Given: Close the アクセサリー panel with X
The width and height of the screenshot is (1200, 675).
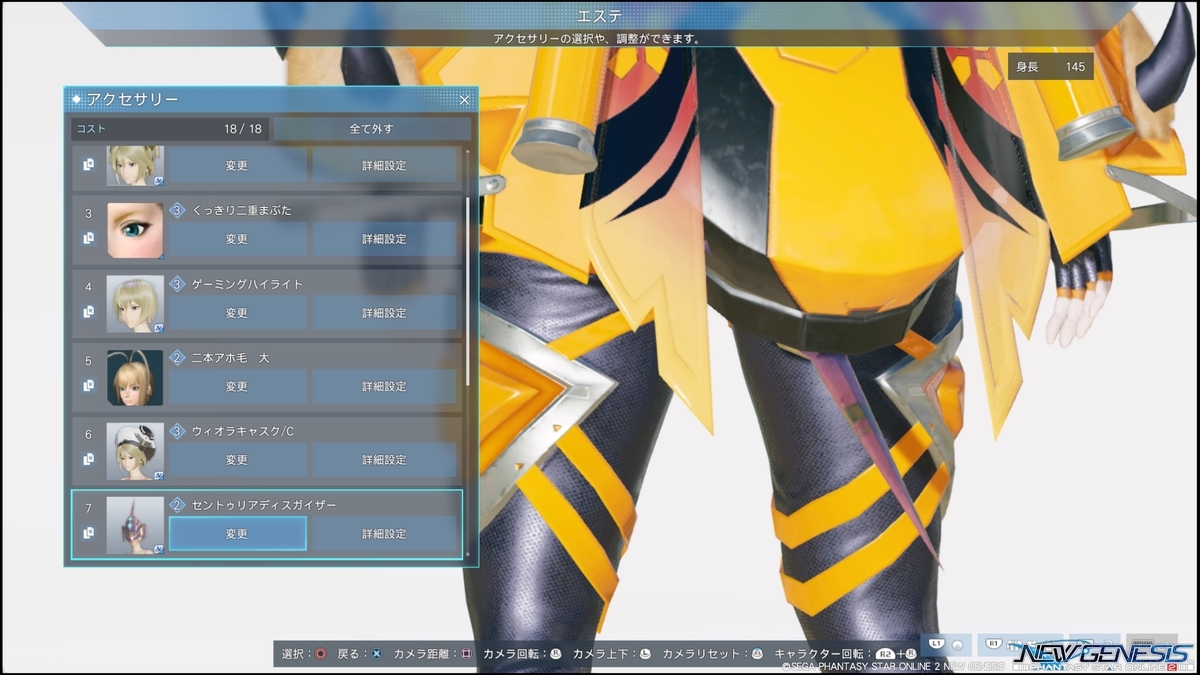Looking at the screenshot, I should (464, 100).
